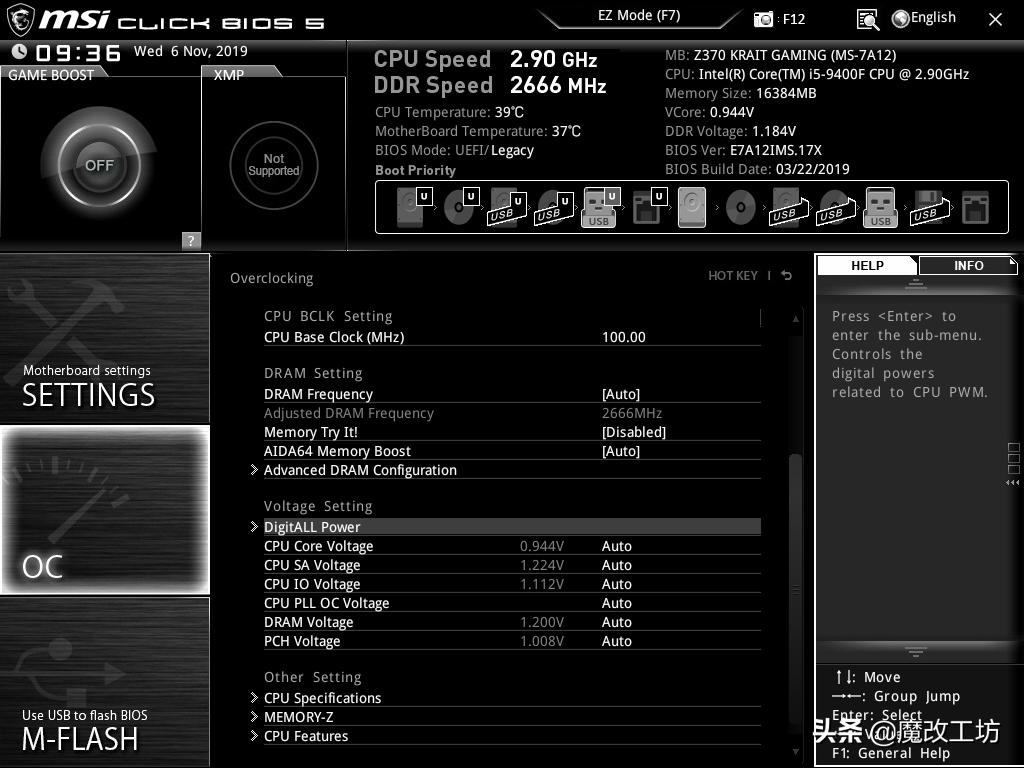The width and height of the screenshot is (1024, 768).
Task: Set CPU Core Voltage Auto field
Action: tap(616, 547)
